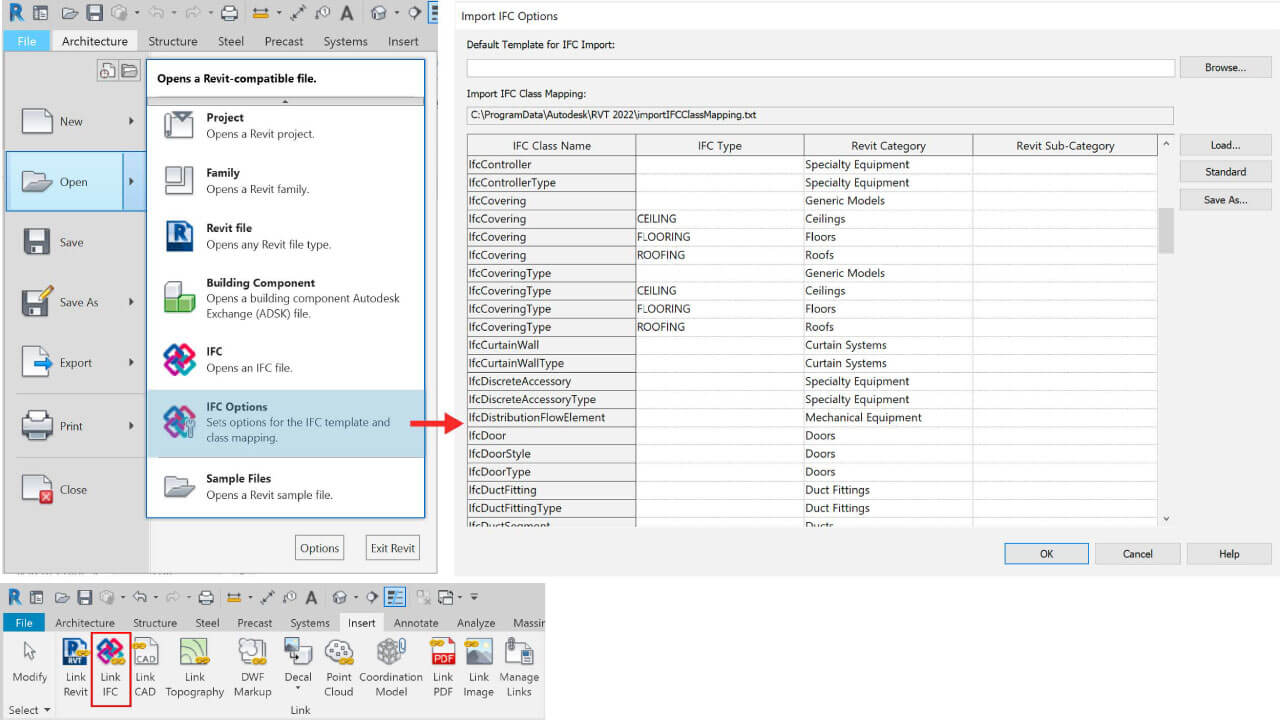
Task: Switch to Analyze tab in bottom ribbon
Action: [x=476, y=623]
